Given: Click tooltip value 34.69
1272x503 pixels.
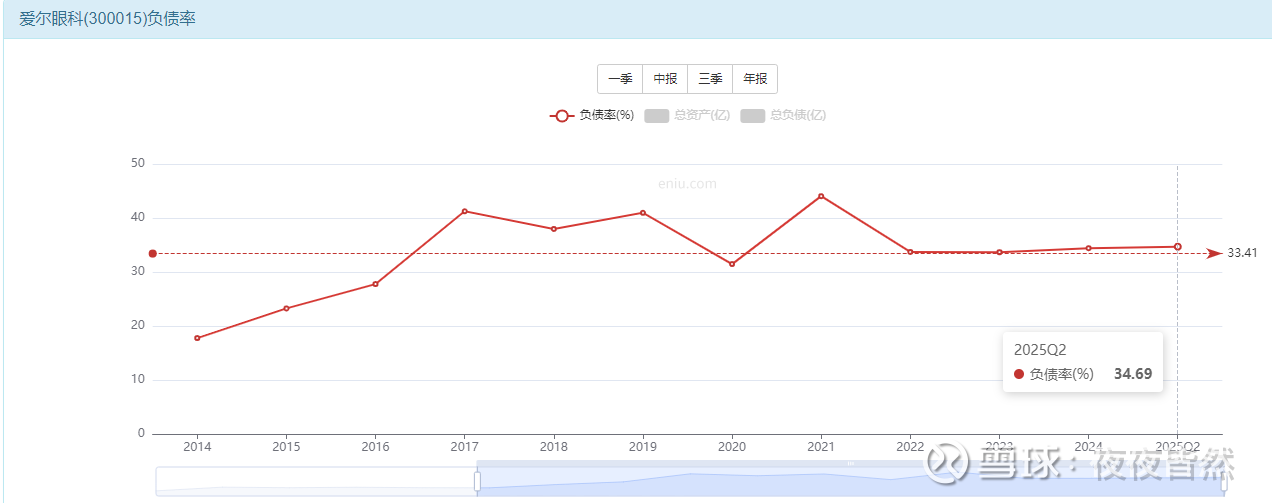Looking at the screenshot, I should (1133, 374).
